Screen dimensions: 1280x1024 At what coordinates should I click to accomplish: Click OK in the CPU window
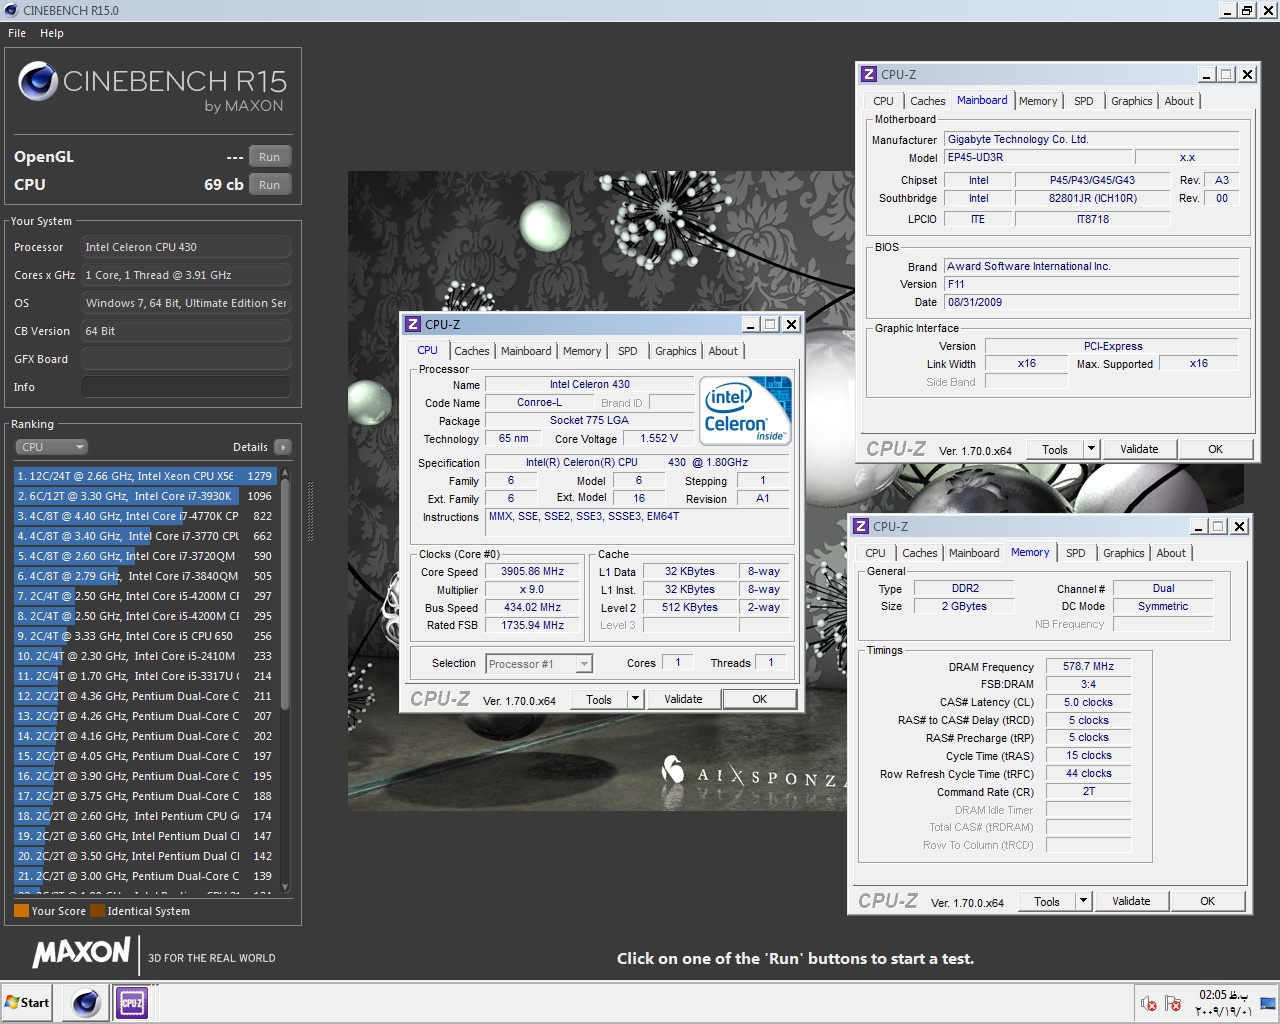759,699
